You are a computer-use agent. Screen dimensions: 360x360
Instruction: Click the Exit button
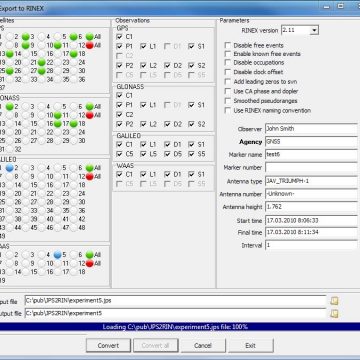tap(250, 345)
